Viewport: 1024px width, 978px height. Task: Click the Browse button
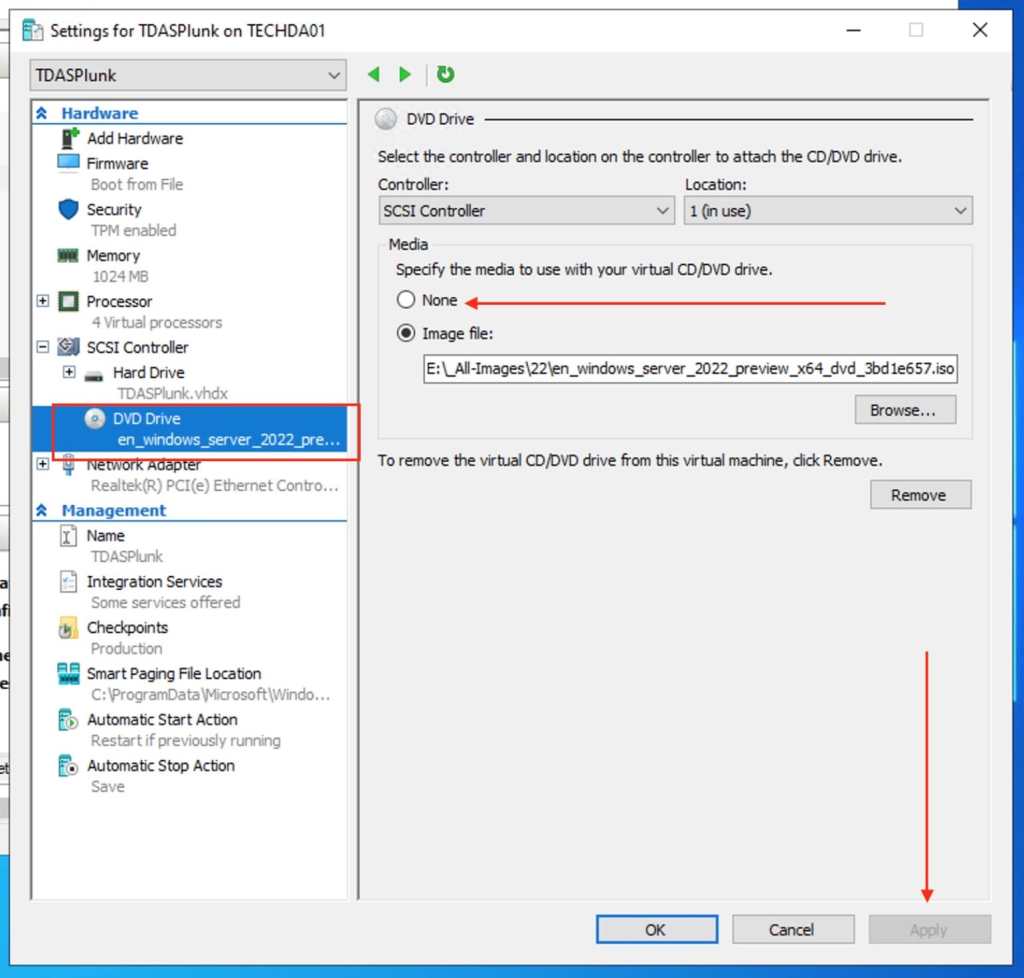(904, 410)
